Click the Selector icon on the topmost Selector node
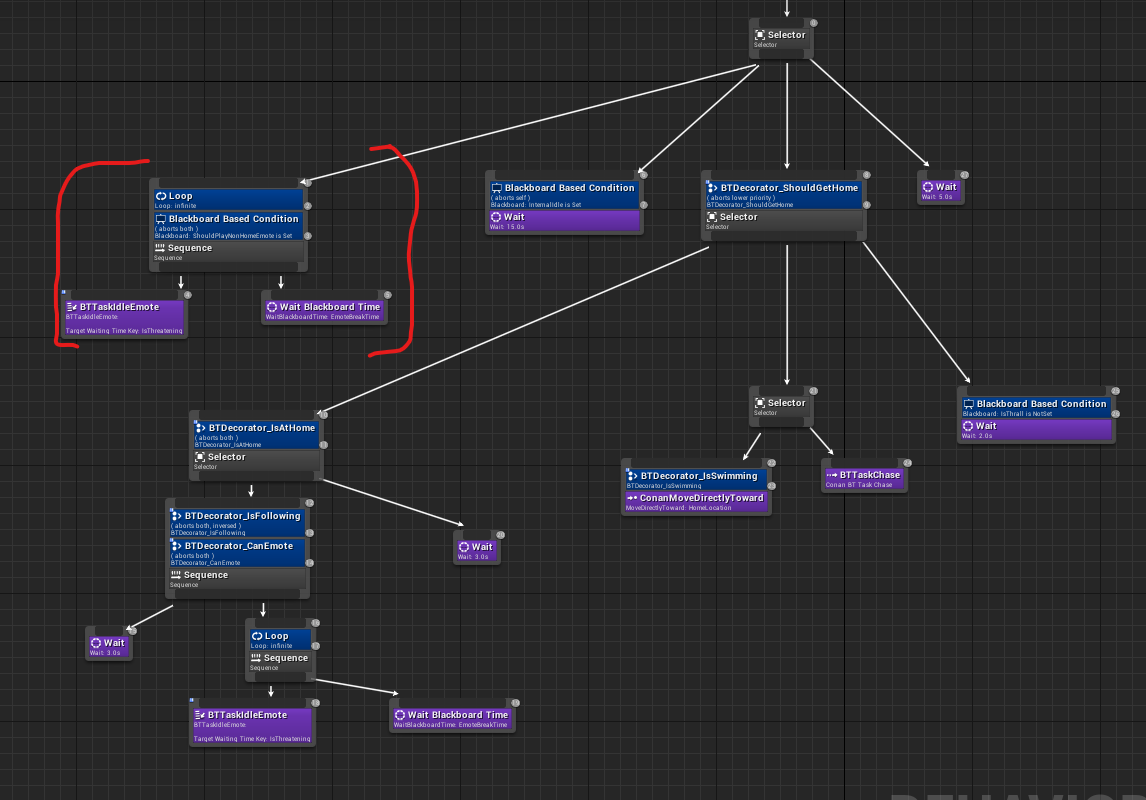Viewport: 1146px width, 800px height. coord(760,35)
